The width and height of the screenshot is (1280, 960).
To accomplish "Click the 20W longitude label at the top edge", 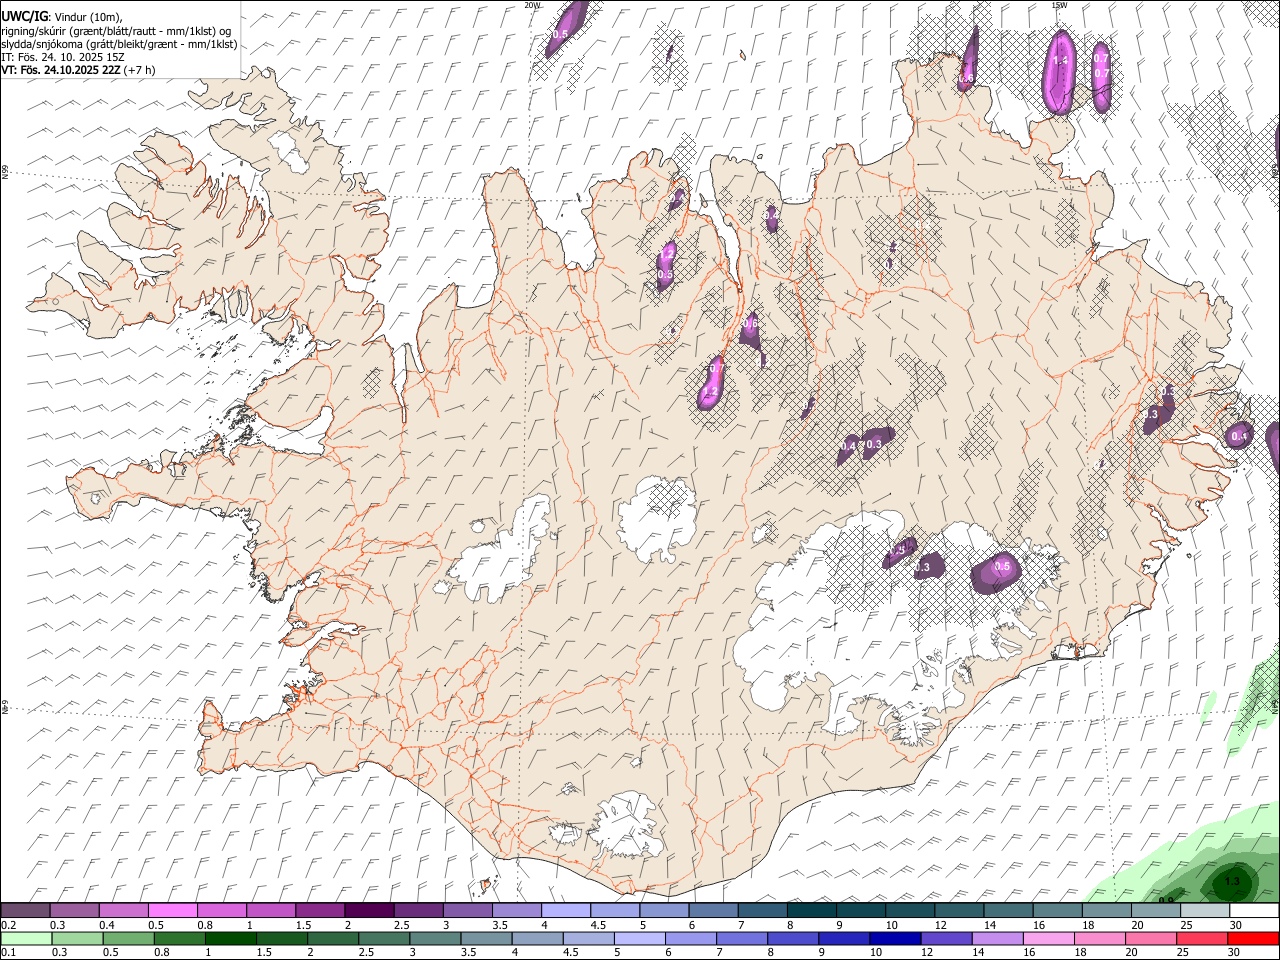I will point(532,5).
